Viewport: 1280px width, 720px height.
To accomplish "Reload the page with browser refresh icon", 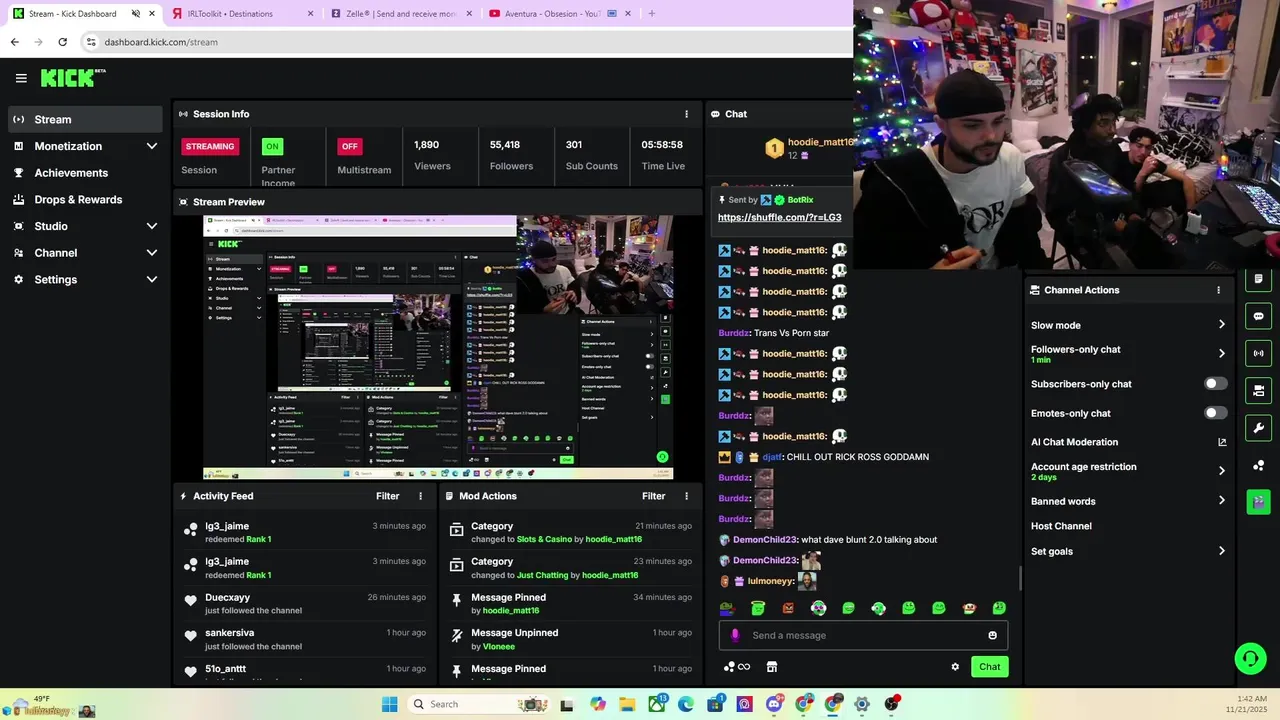I will click(62, 42).
